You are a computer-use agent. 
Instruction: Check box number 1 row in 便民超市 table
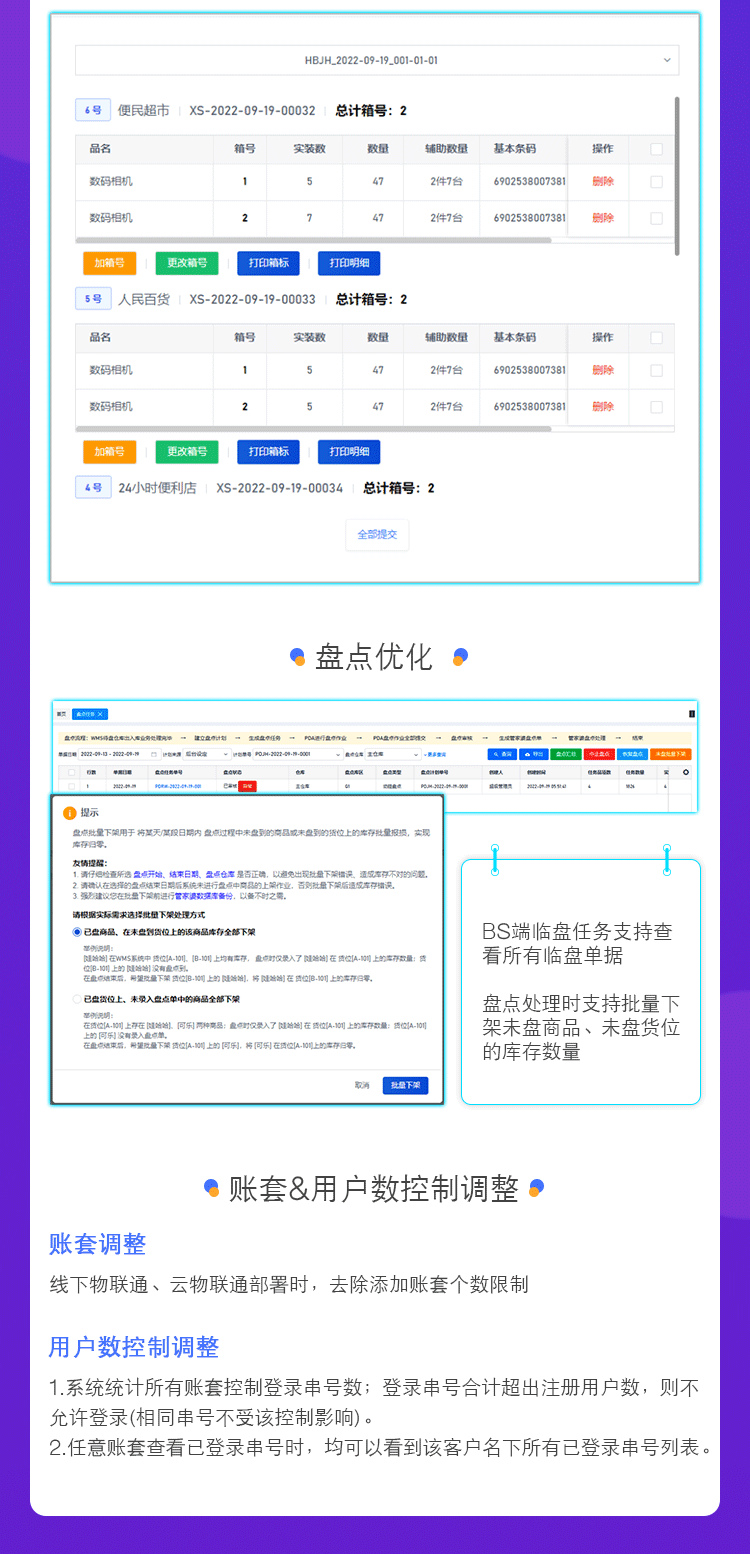[x=656, y=182]
